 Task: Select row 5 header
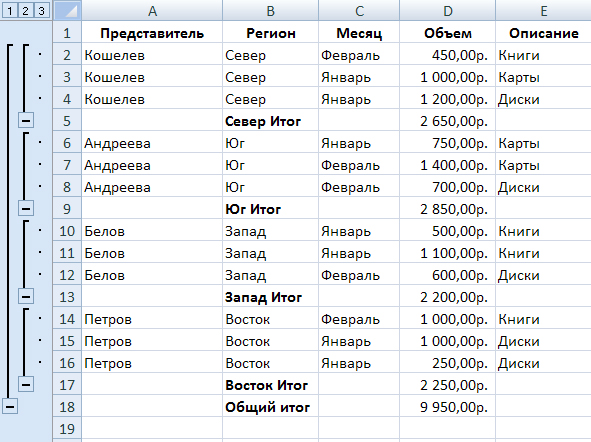coord(67,121)
